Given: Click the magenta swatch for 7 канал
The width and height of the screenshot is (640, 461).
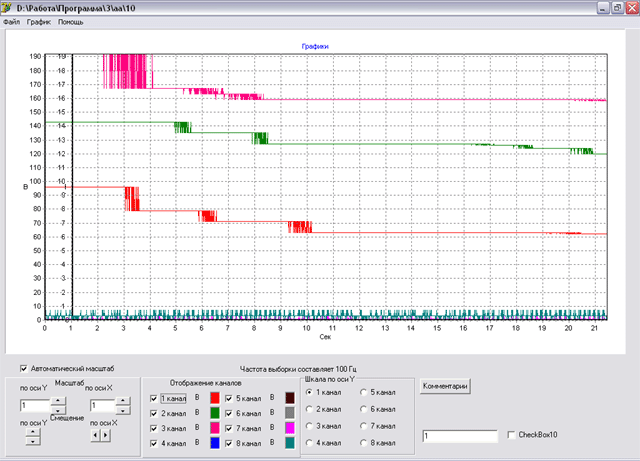Looking at the screenshot, I should coord(290,427).
